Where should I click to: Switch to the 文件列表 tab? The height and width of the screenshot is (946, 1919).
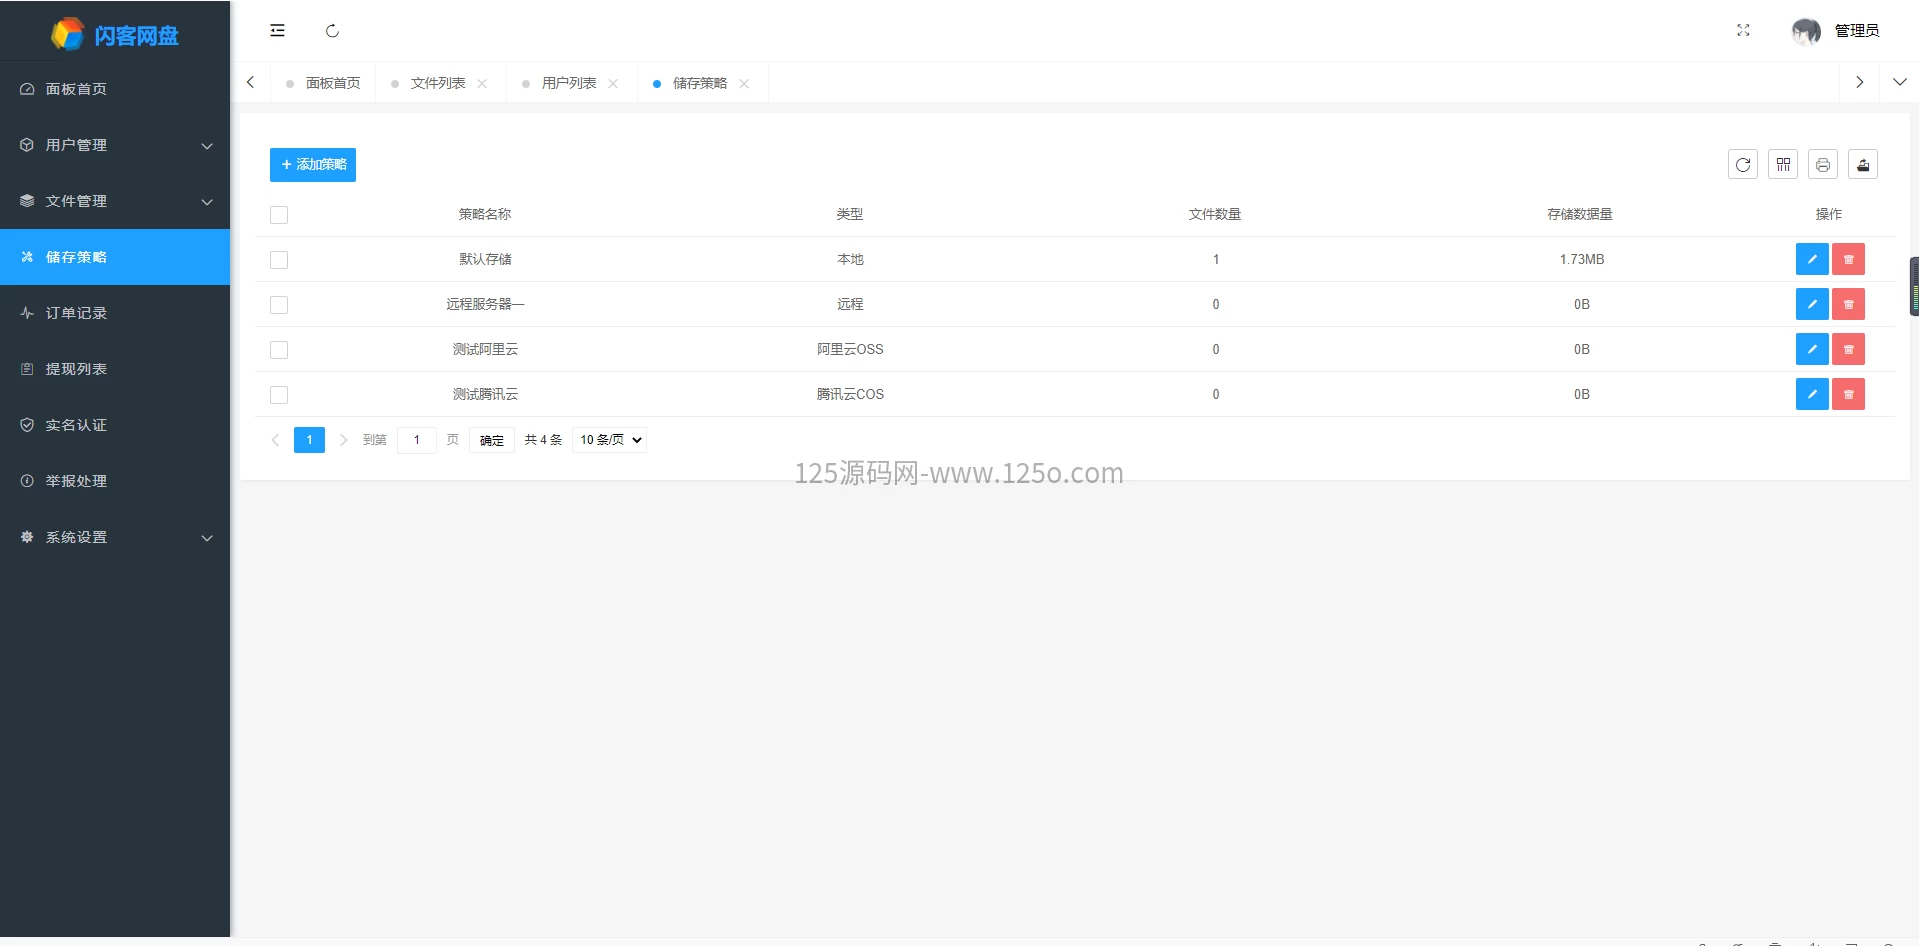pos(438,83)
